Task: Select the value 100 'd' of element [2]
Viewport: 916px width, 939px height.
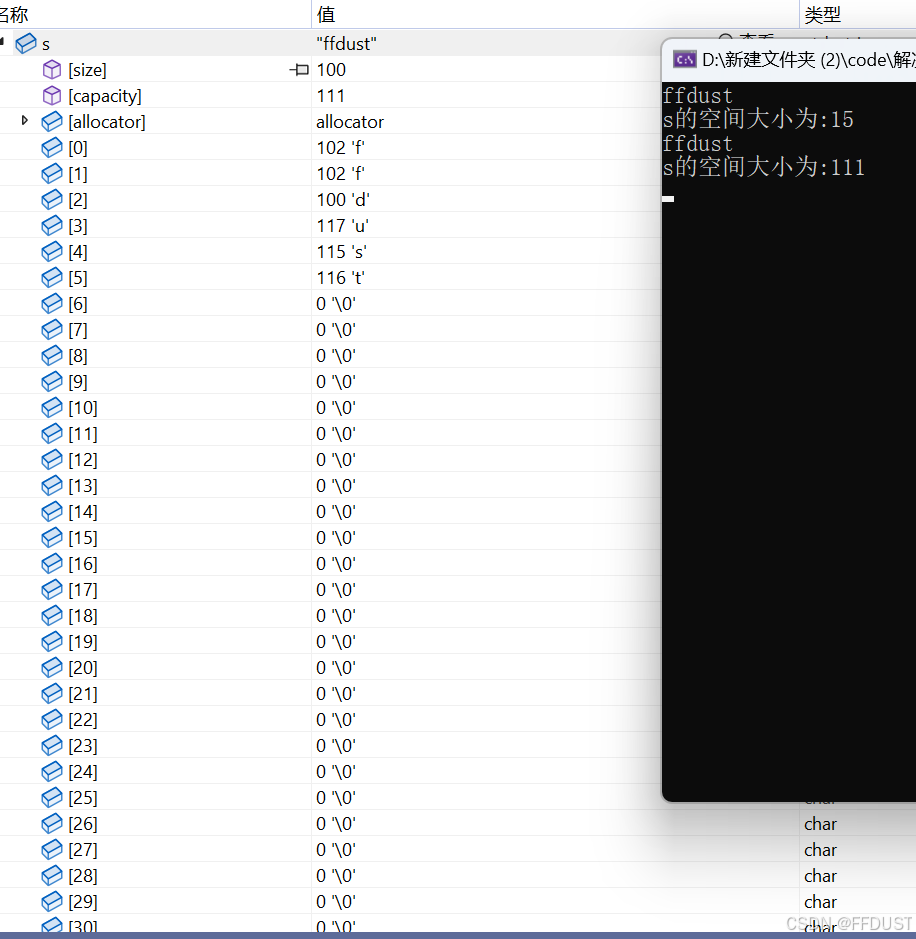Action: 343,199
